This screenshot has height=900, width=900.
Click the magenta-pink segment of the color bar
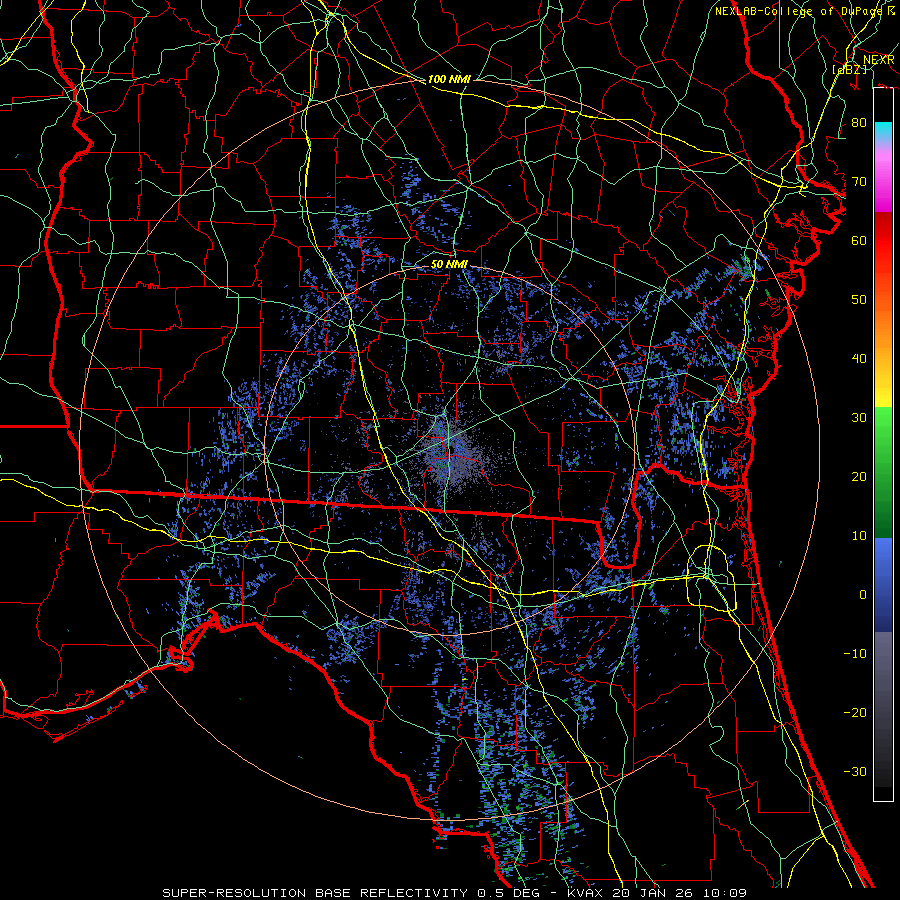click(883, 178)
